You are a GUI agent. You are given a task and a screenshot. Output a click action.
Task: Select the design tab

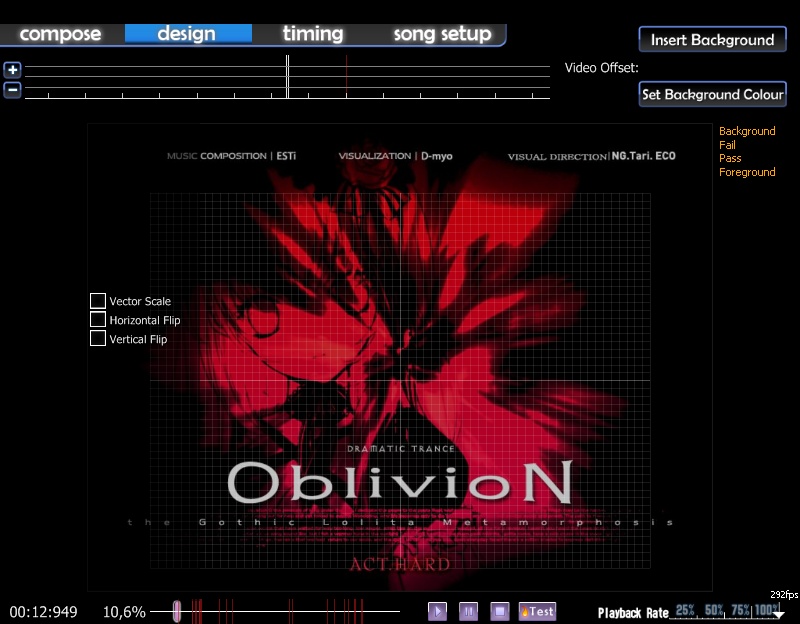point(188,34)
